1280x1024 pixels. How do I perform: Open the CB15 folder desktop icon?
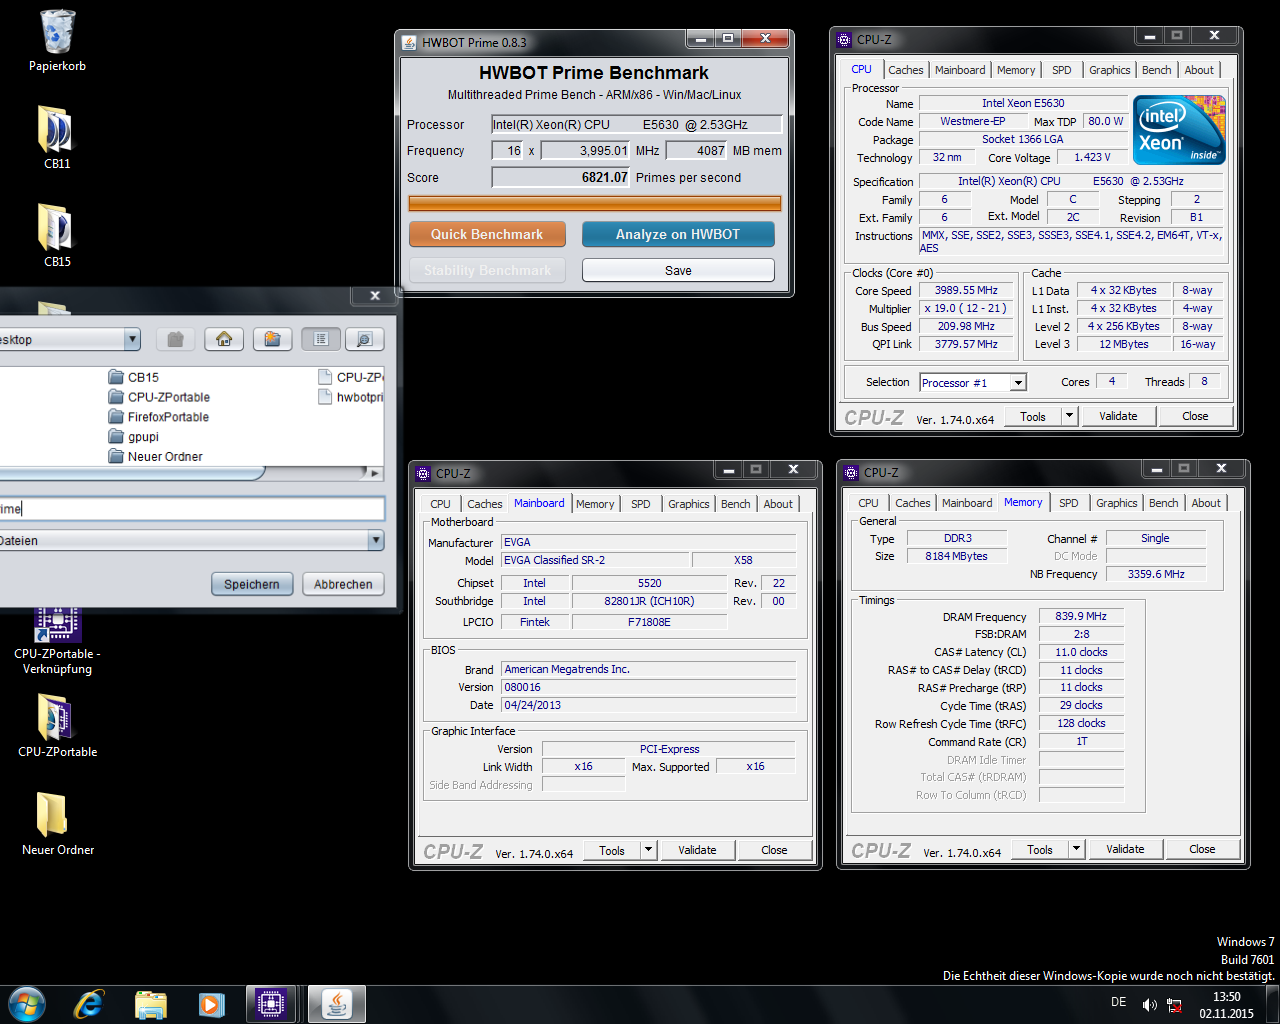[57, 235]
